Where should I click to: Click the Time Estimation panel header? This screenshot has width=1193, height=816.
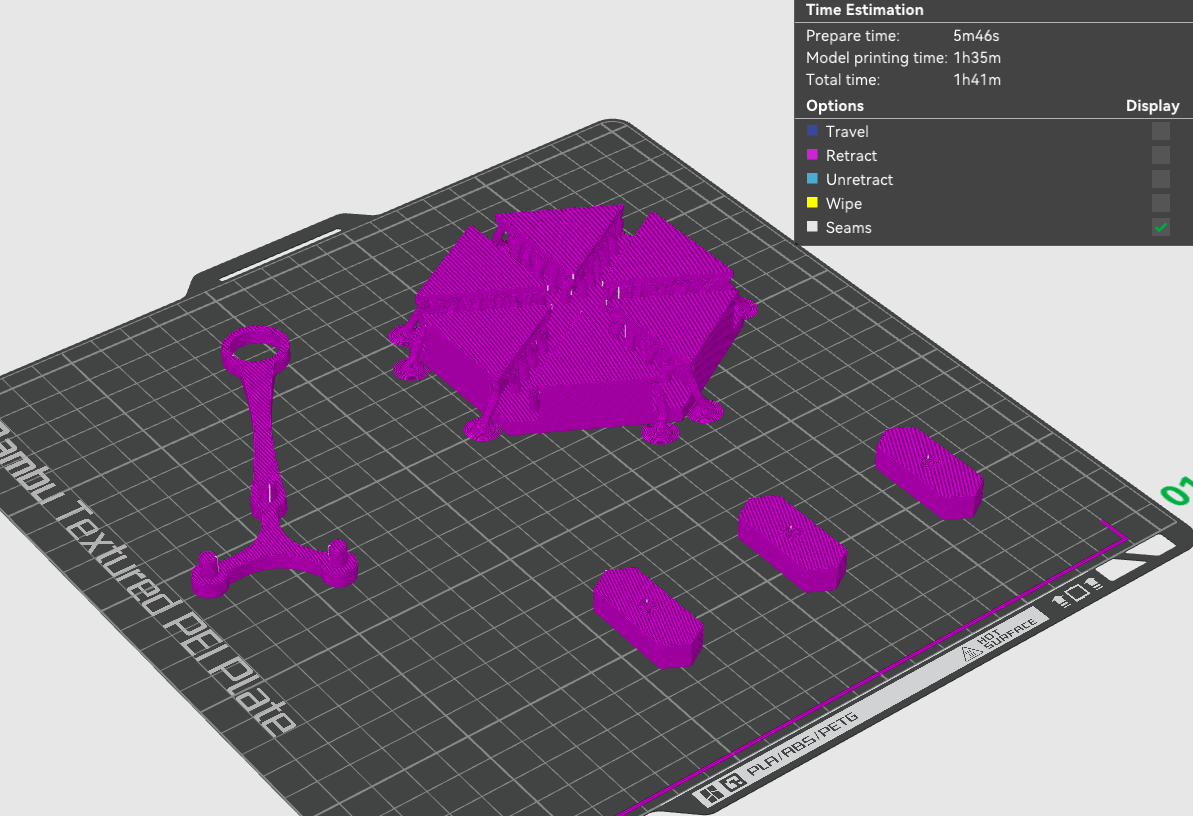point(864,10)
